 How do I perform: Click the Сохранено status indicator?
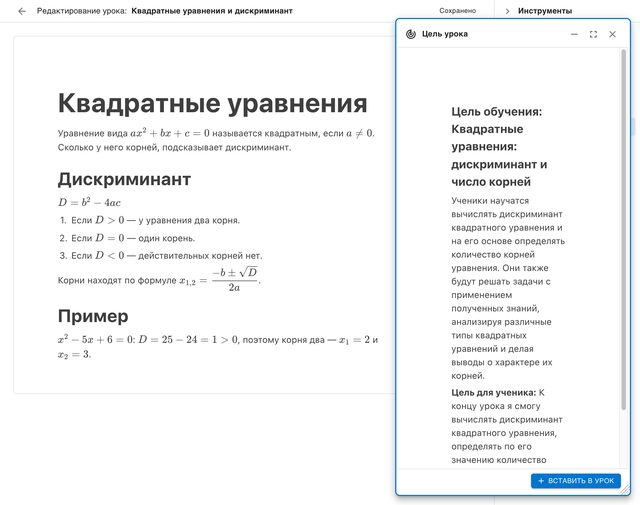[x=457, y=11]
